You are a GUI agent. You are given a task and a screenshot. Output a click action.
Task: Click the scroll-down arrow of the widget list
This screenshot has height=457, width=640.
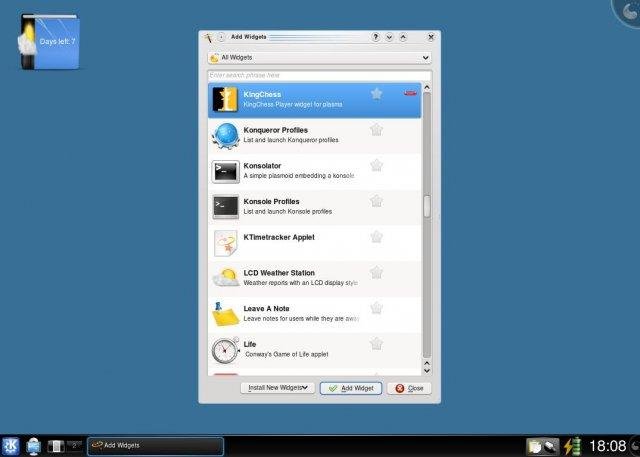[427, 371]
